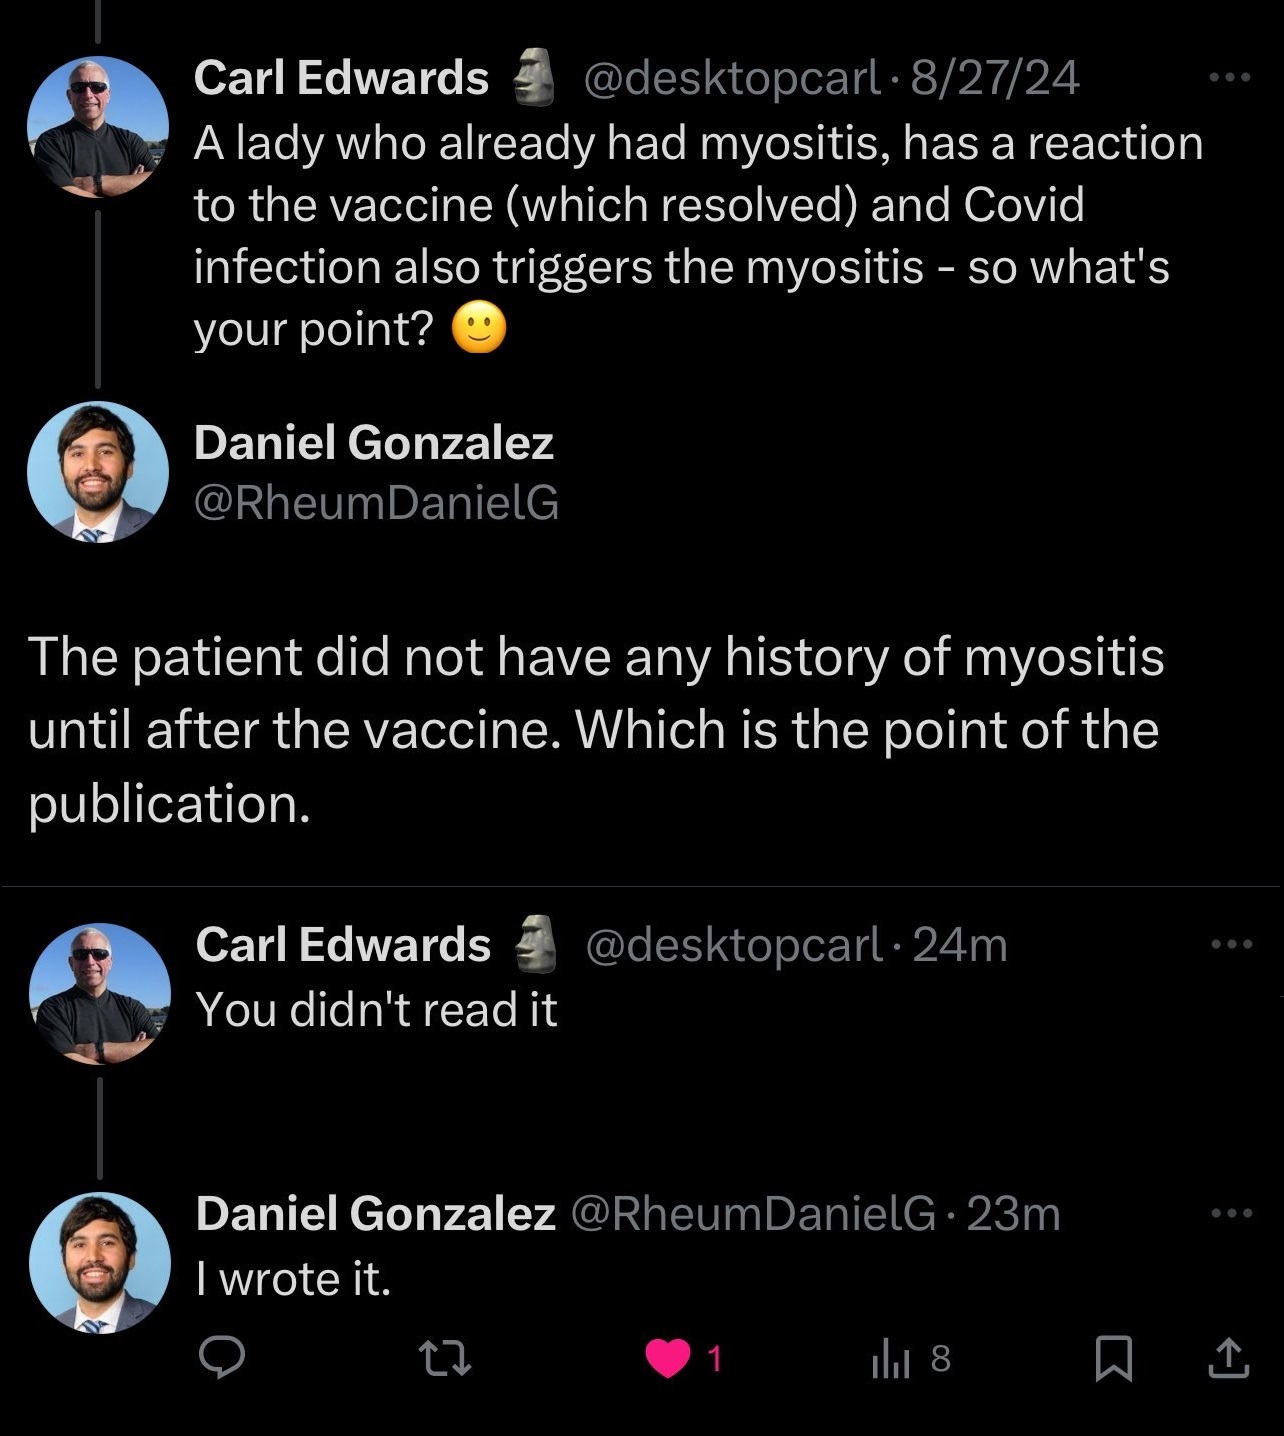Open Carl Edwards' avatar on top tweet
The image size is (1284, 1436).
[97, 127]
